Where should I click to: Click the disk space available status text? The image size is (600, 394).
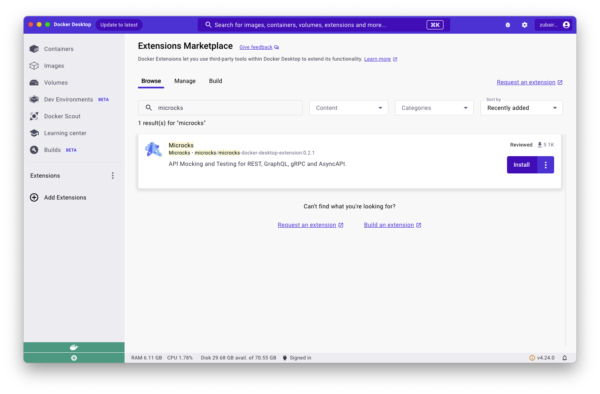pos(238,358)
